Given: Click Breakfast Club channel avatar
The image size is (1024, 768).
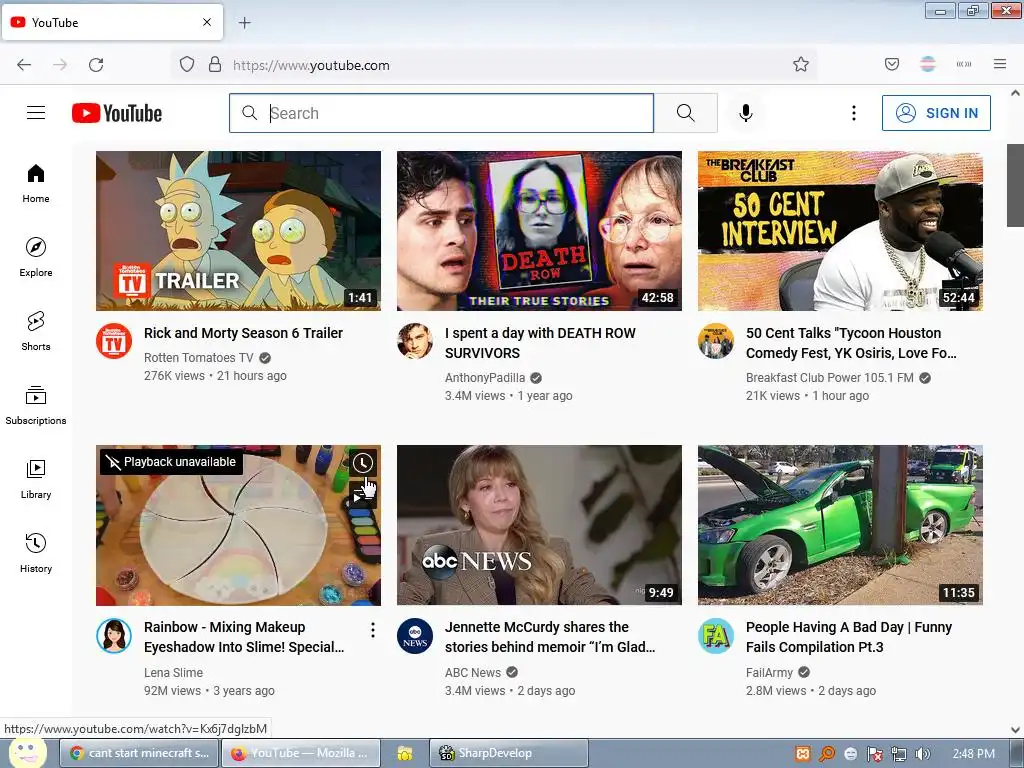Looking at the screenshot, I should (x=716, y=341).
